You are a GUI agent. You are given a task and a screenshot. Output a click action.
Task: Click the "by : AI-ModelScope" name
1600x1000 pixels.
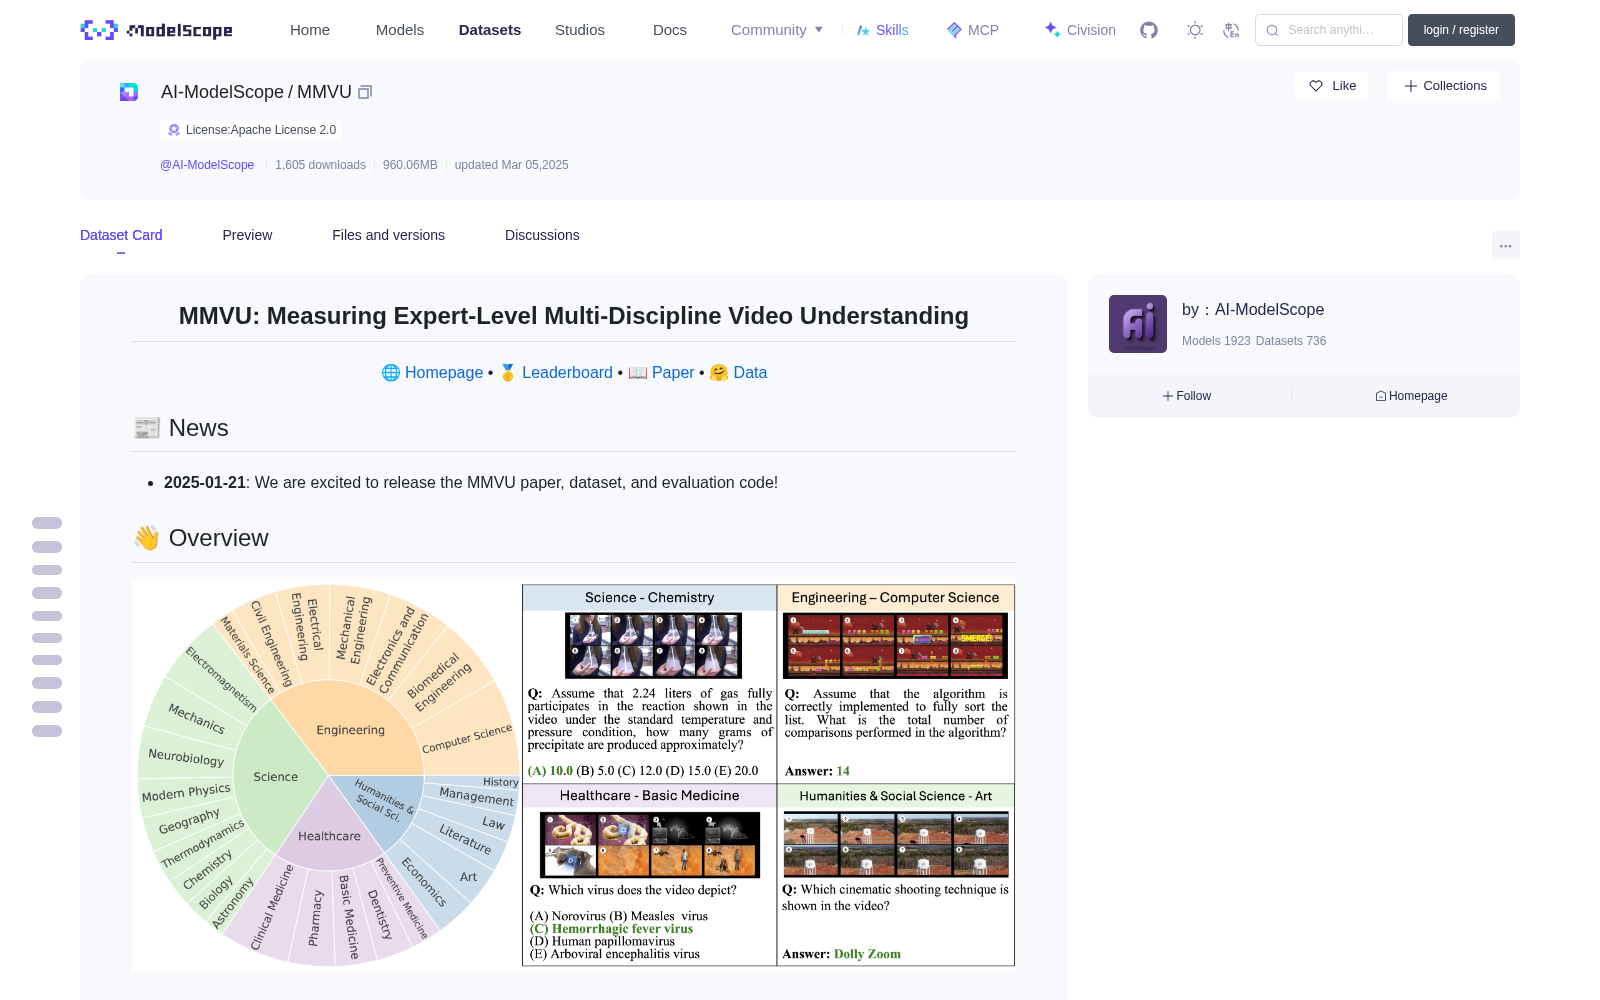[x=1253, y=310]
